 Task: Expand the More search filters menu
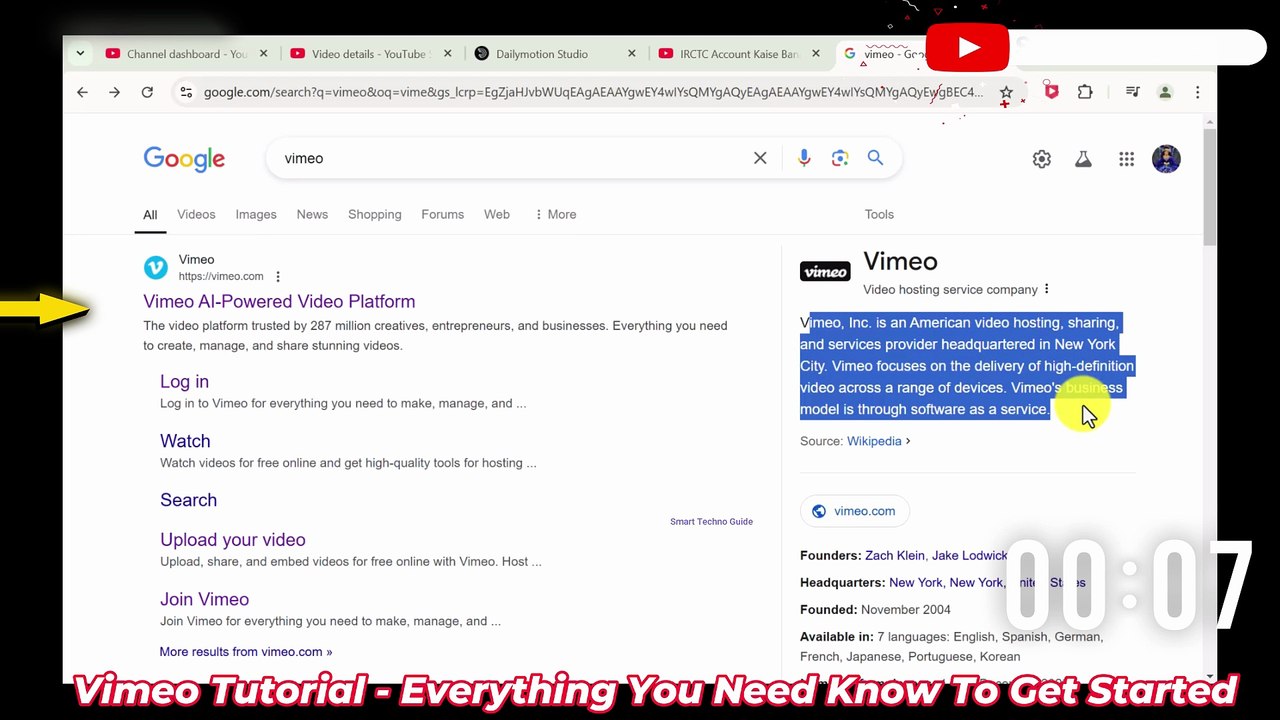pyautogui.click(x=555, y=214)
